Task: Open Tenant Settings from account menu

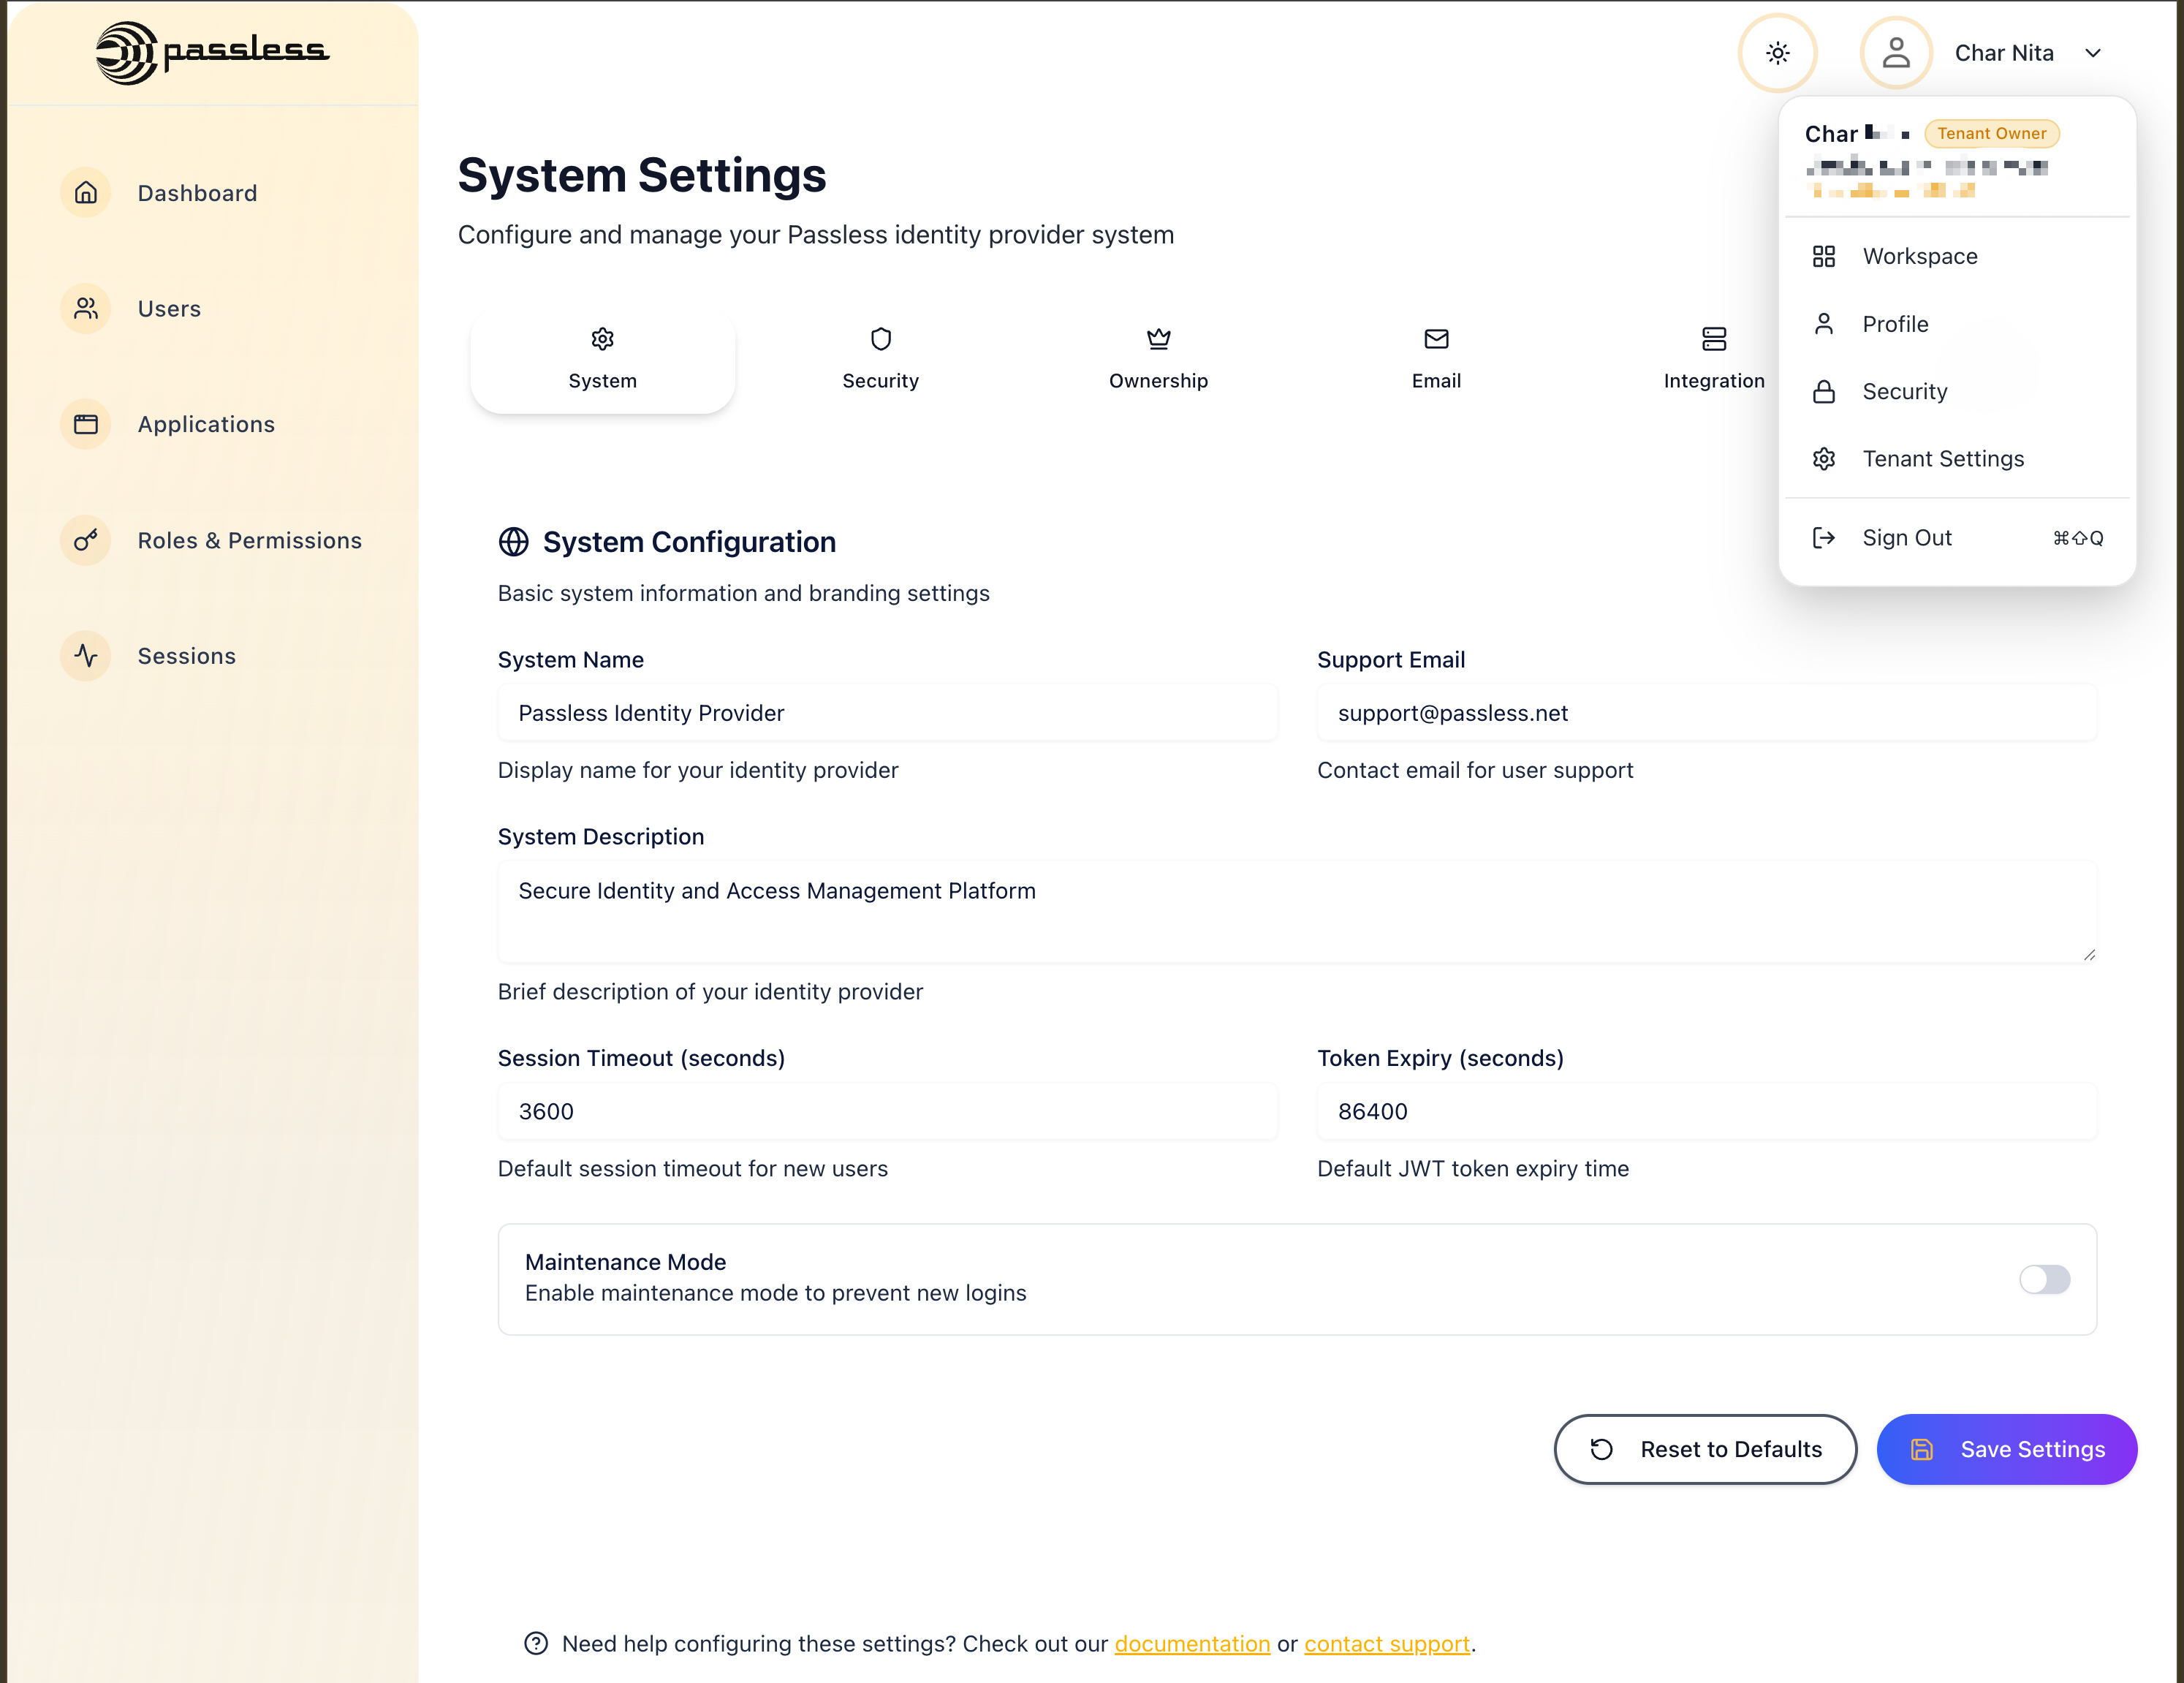Action: [x=1957, y=459]
